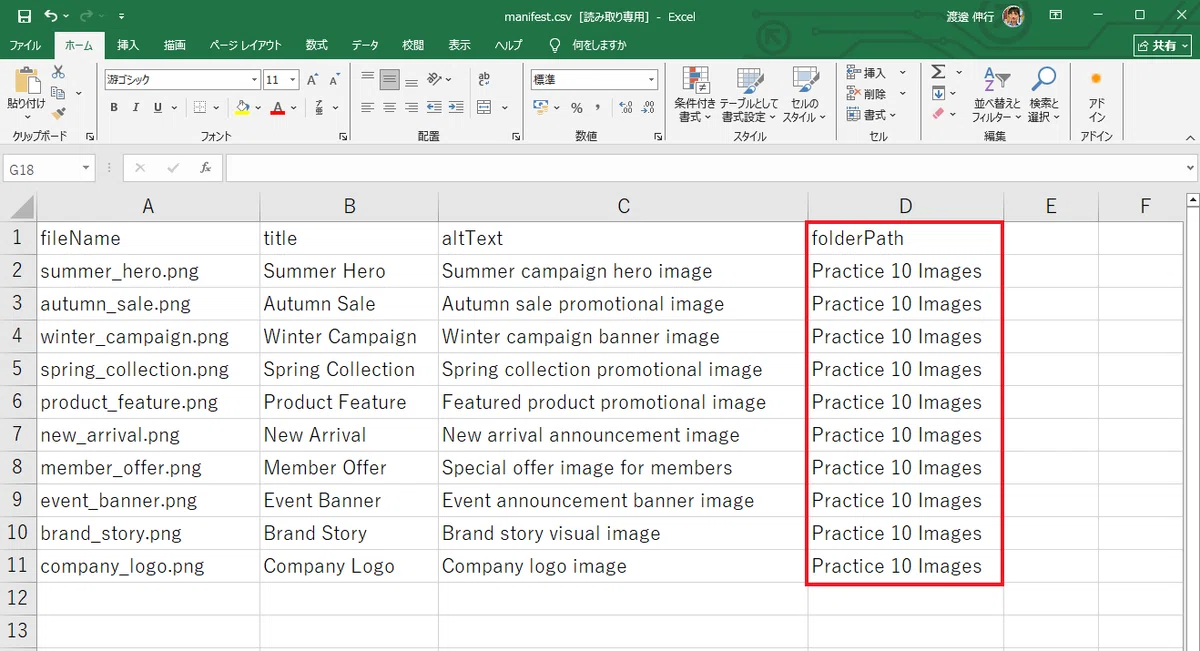
Task: Click the 何をしますか search box
Action: point(599,45)
